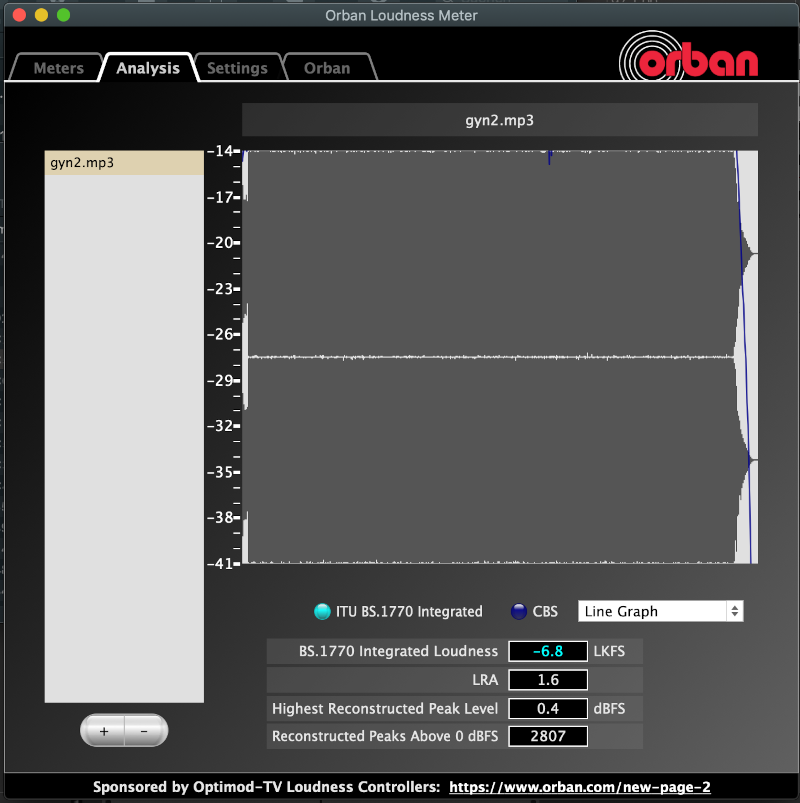Switch to the Meters tab
Image resolution: width=800 pixels, height=803 pixels.
pyautogui.click(x=58, y=68)
